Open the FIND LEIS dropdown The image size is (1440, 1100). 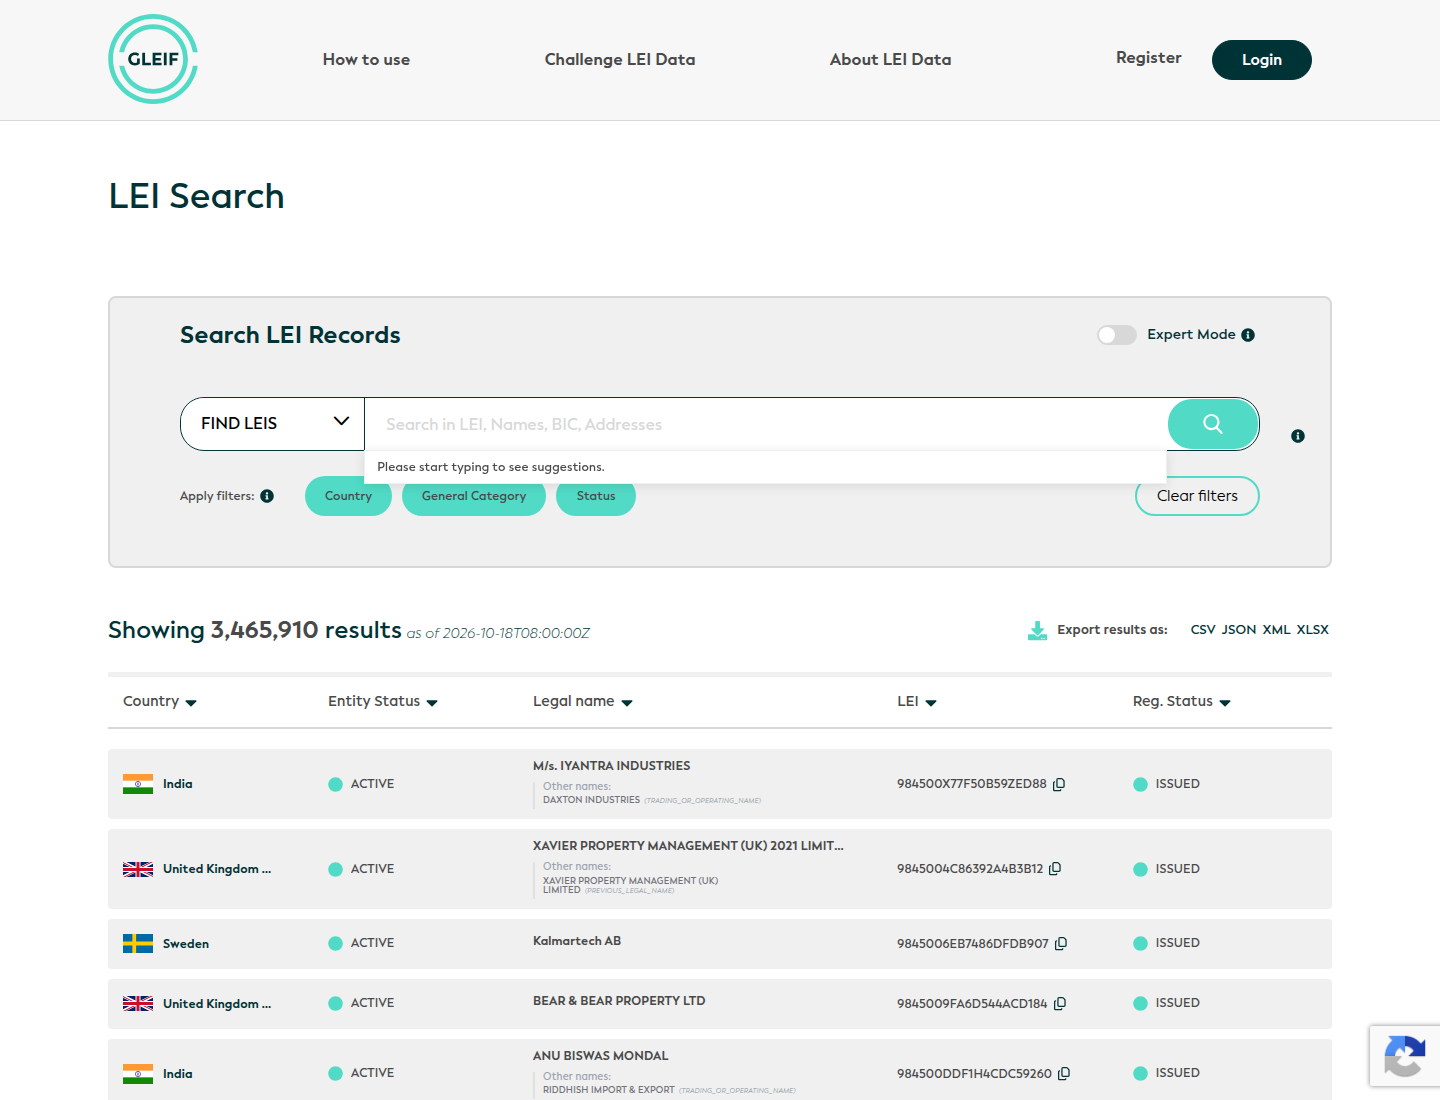tap(273, 424)
